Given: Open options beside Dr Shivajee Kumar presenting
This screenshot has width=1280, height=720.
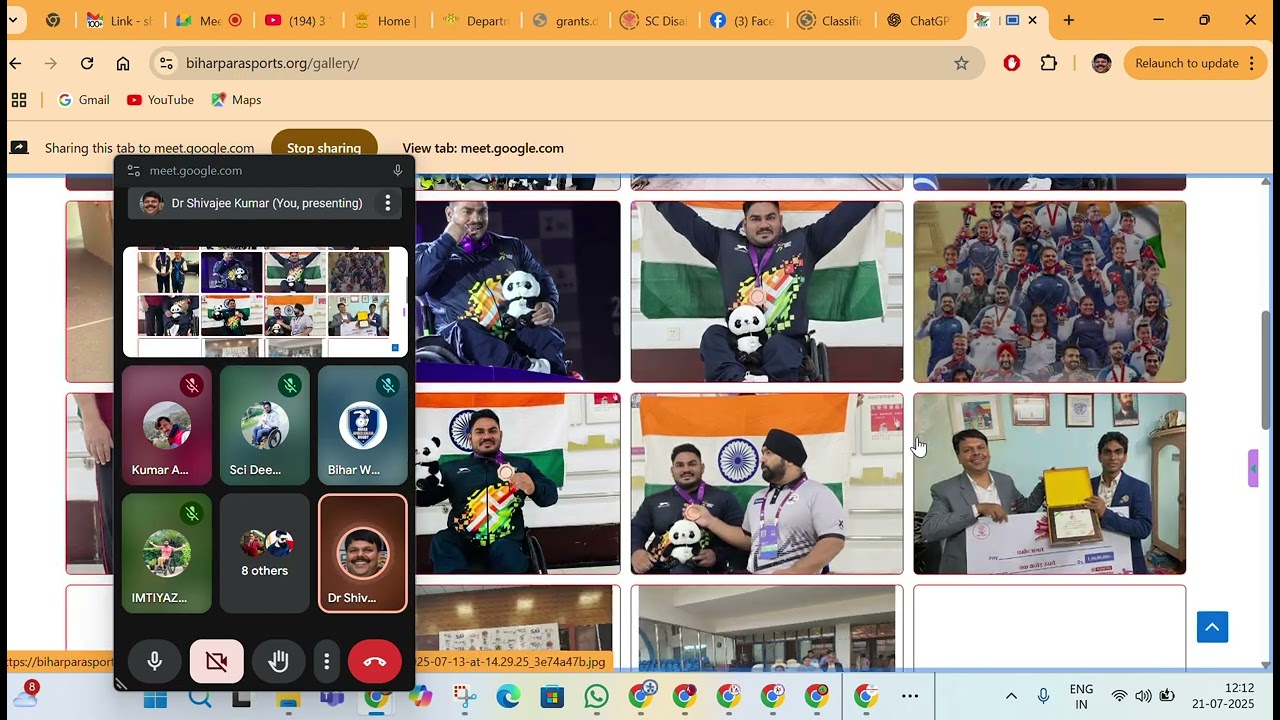Looking at the screenshot, I should click(x=388, y=203).
